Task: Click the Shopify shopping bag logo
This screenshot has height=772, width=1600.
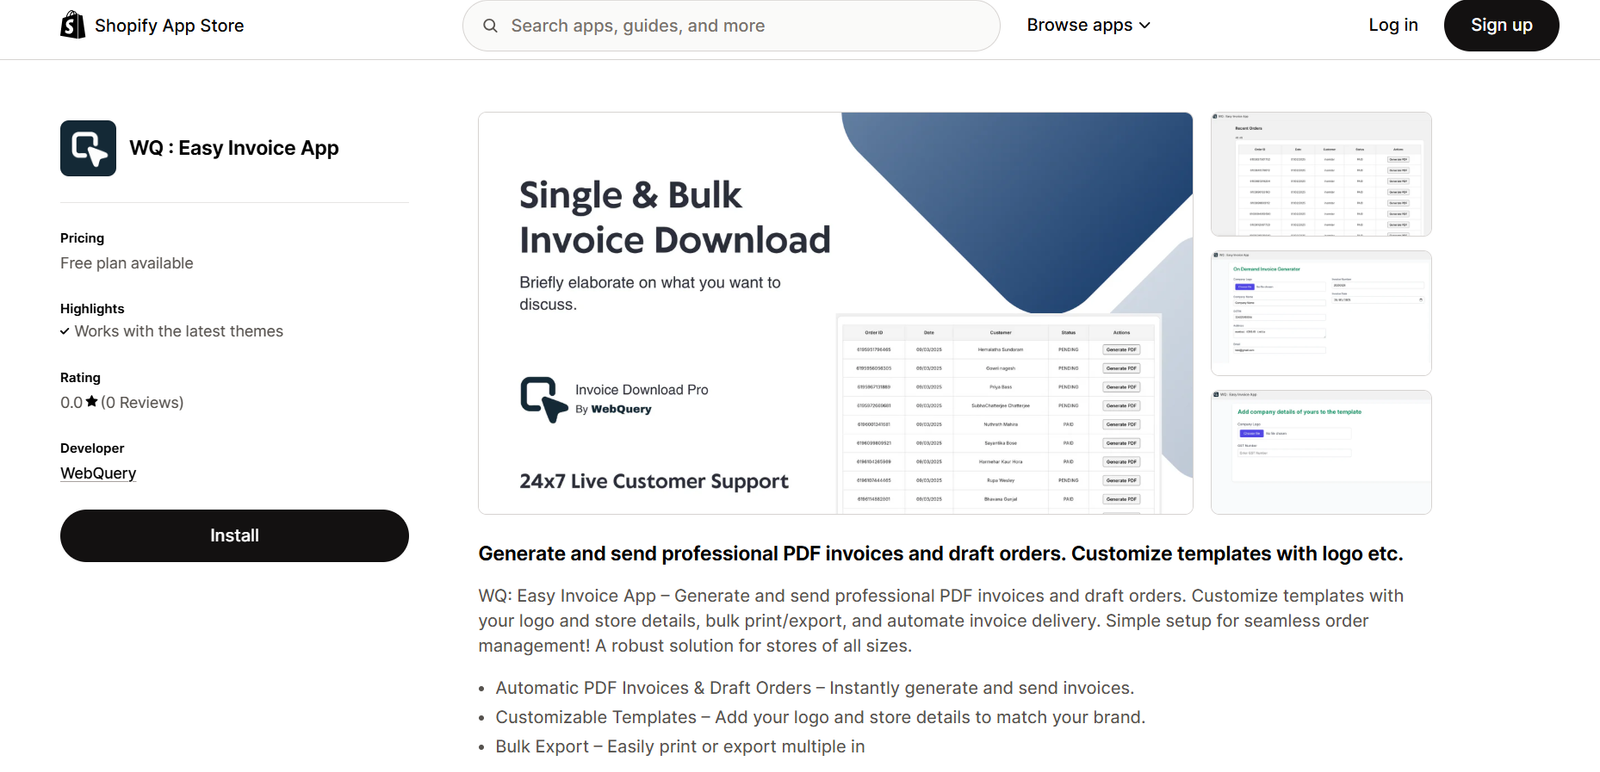Action: point(73,25)
